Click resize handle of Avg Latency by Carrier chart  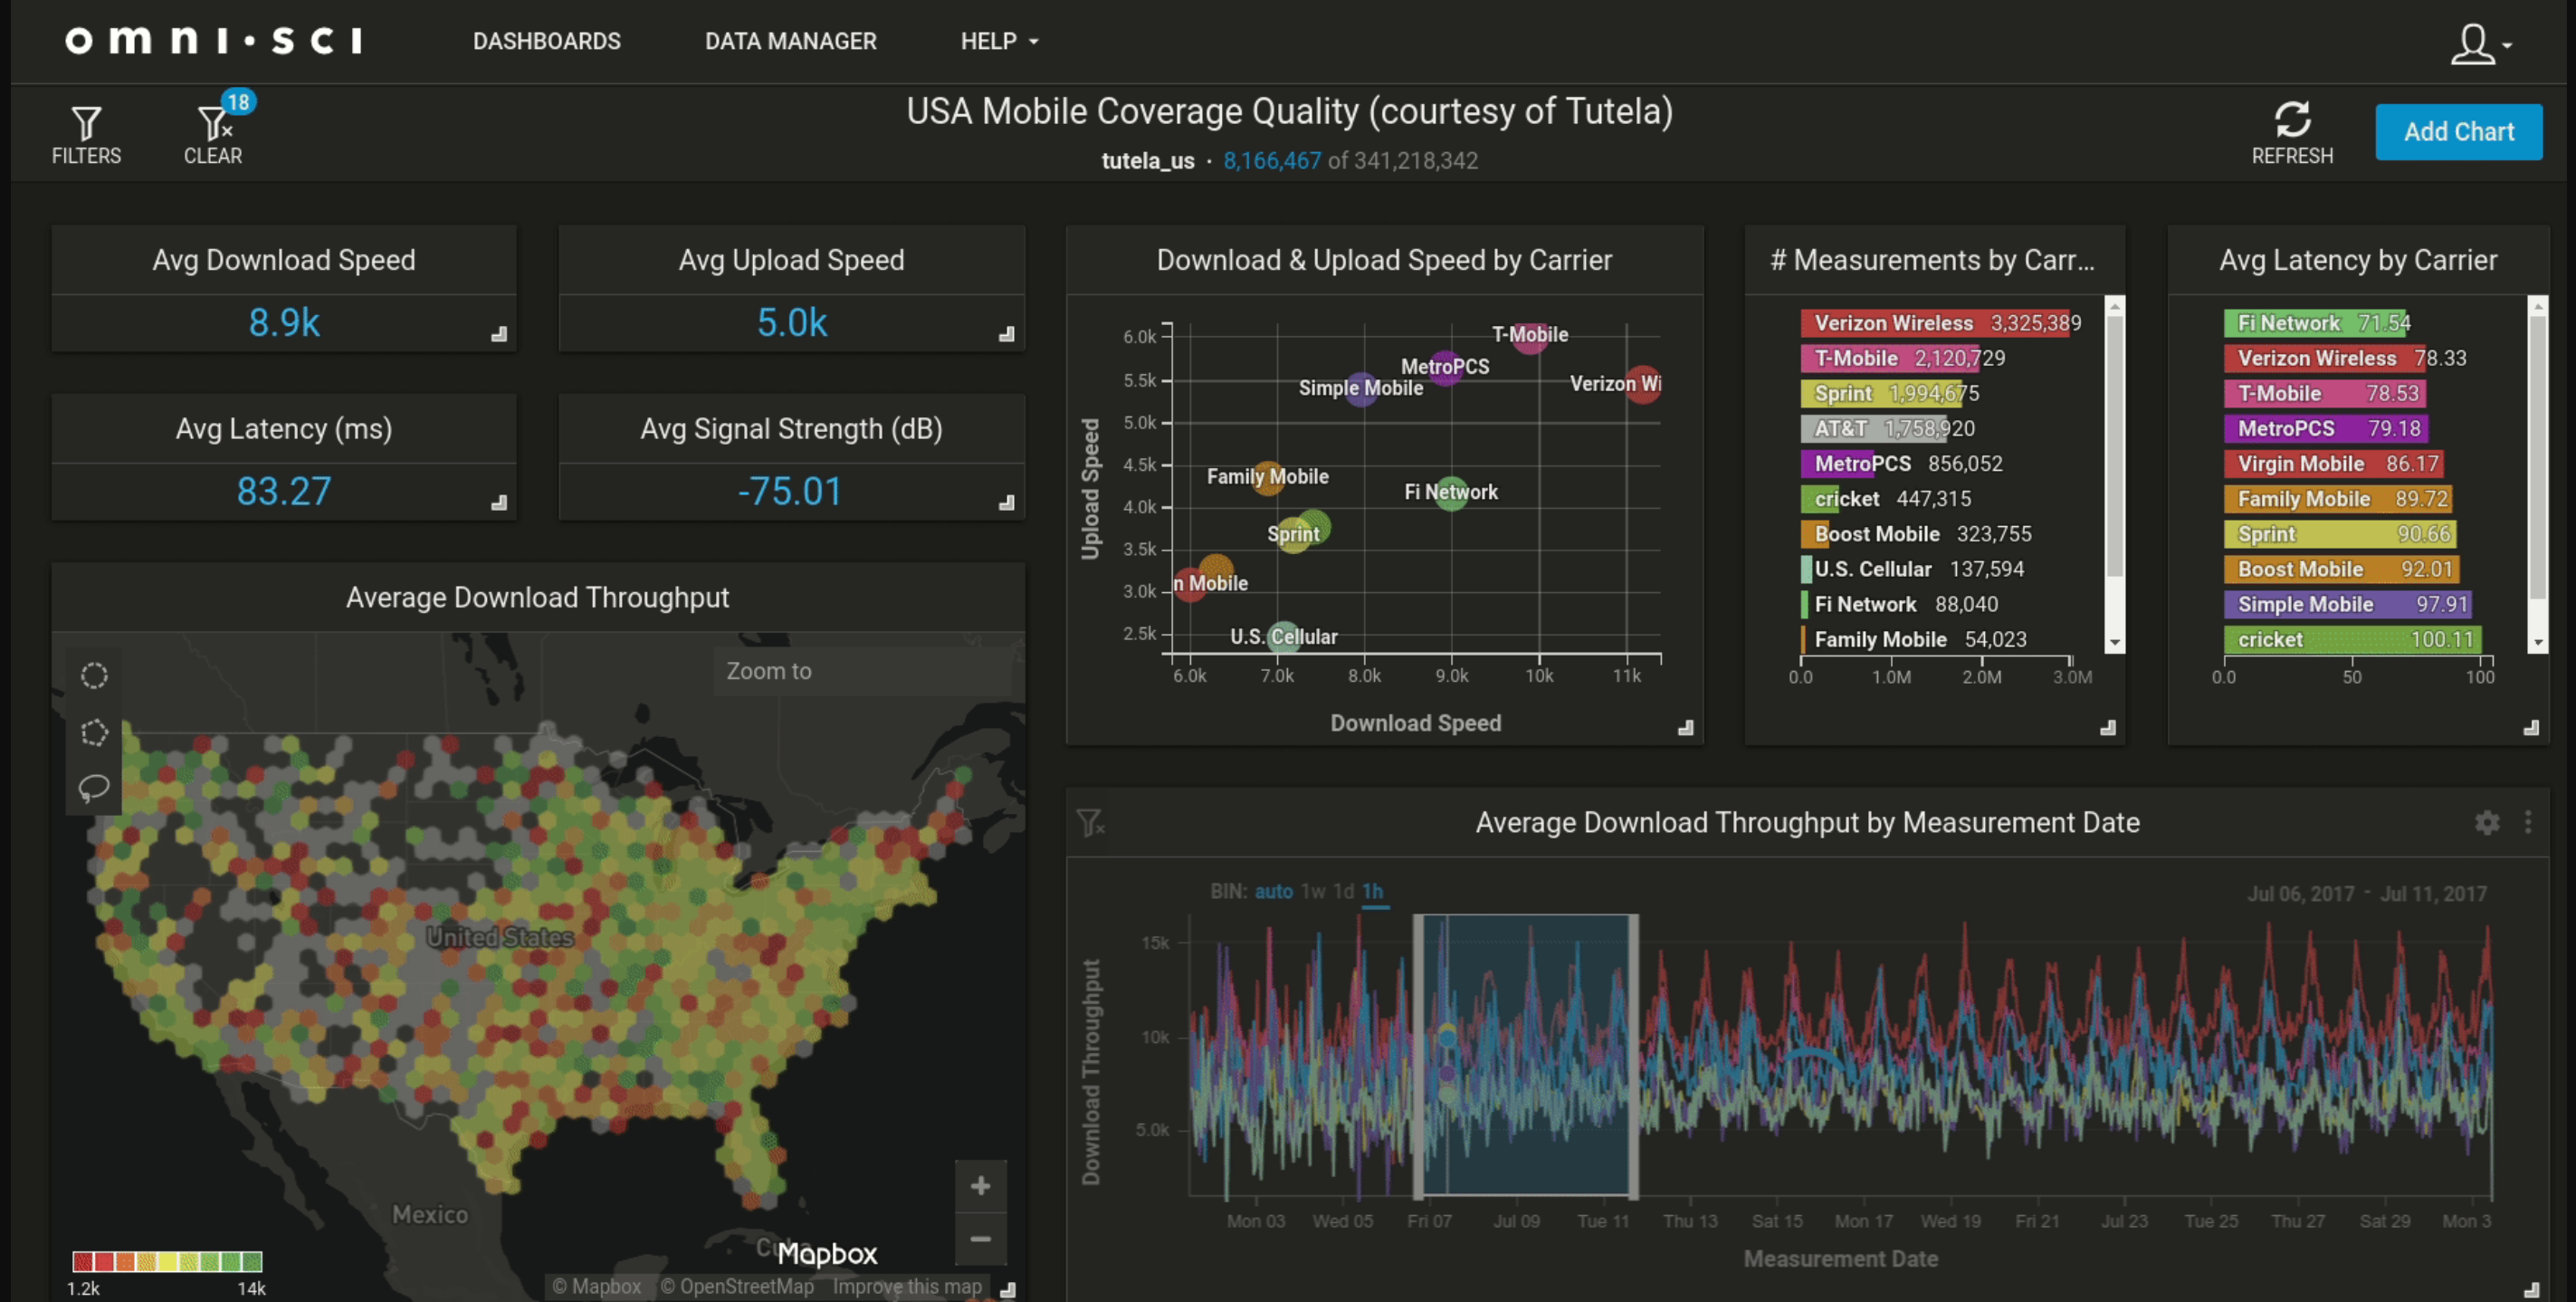coord(2531,728)
